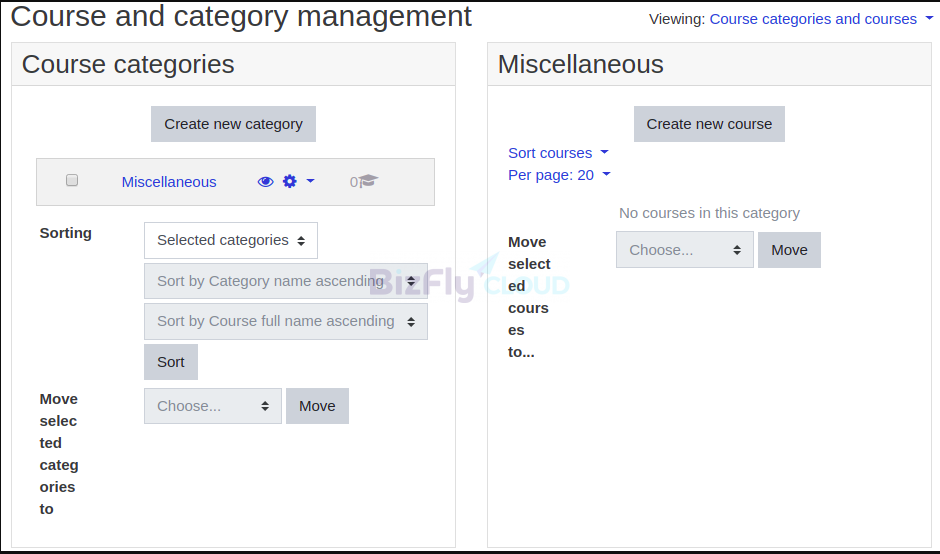
Task: Open the Selected categories sorting dropdown
Action: pyautogui.click(x=231, y=240)
